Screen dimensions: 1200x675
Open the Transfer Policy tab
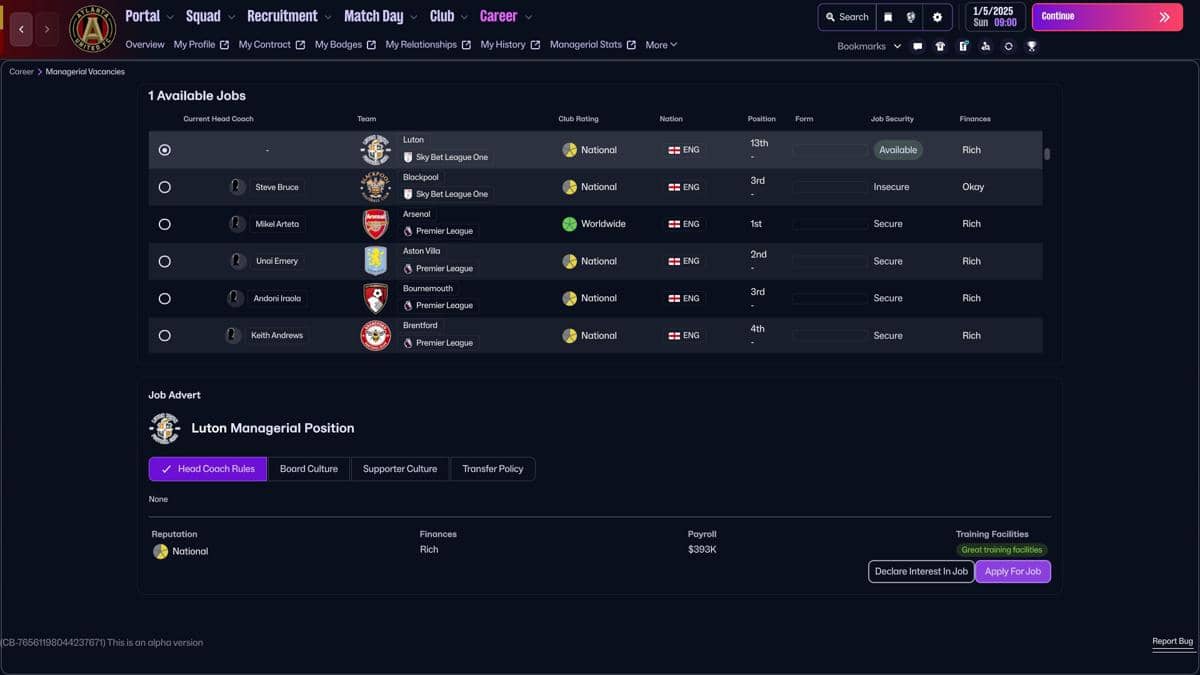492,469
